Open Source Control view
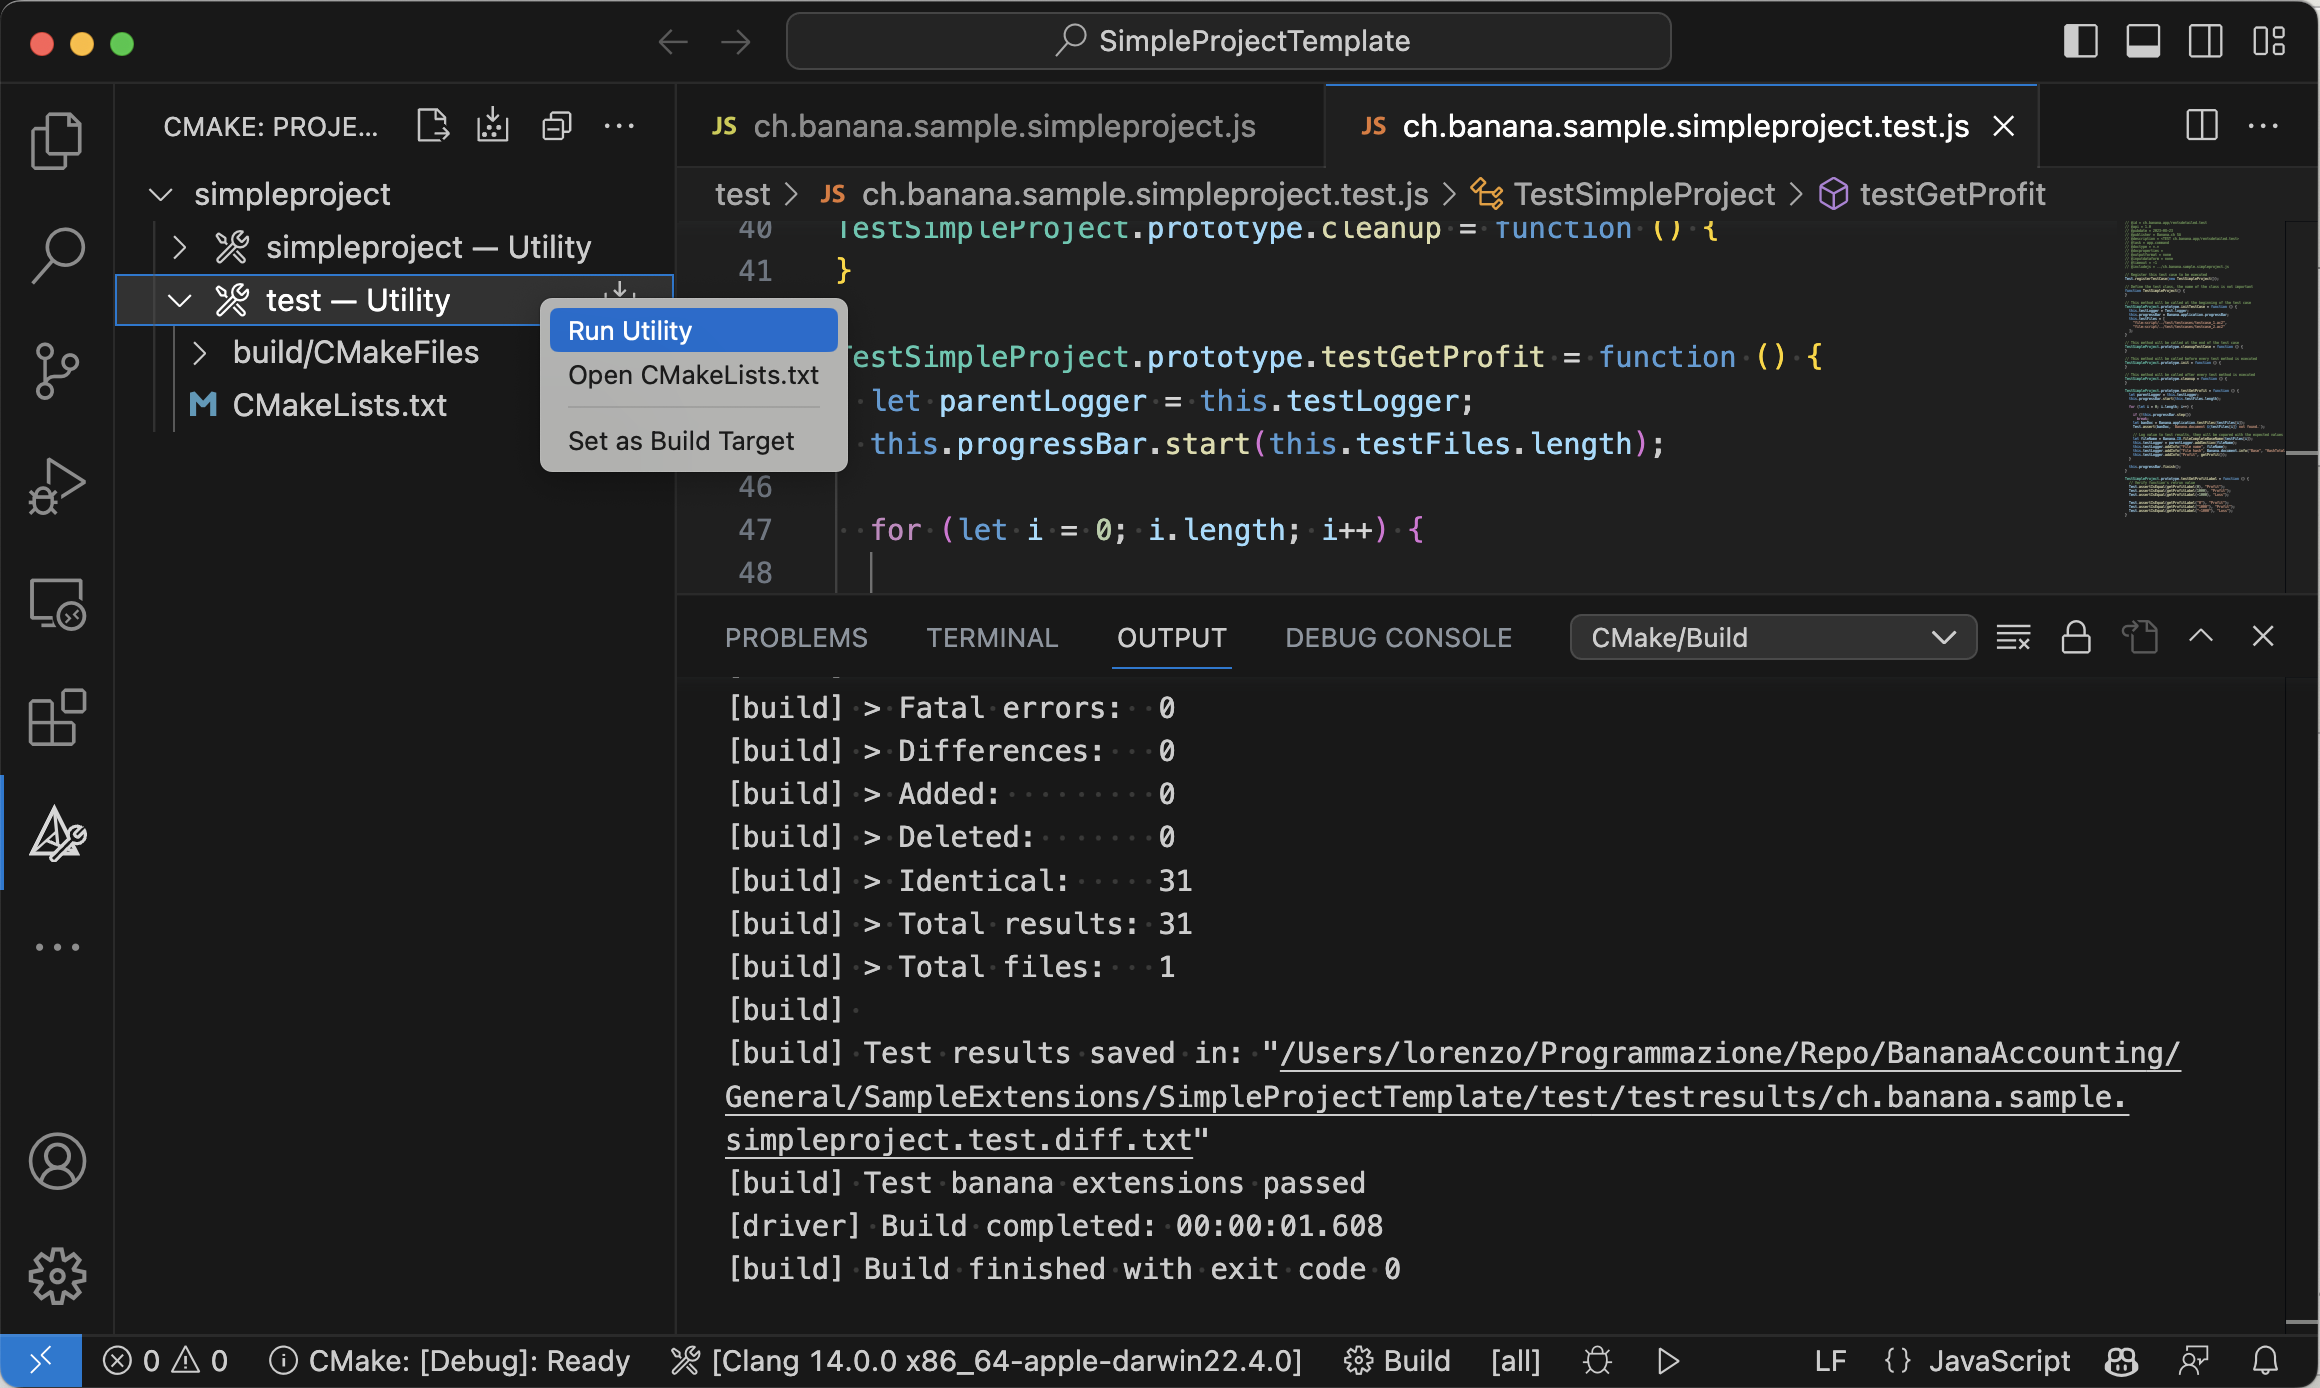Screen dimensions: 2320x1388 pos(57,371)
